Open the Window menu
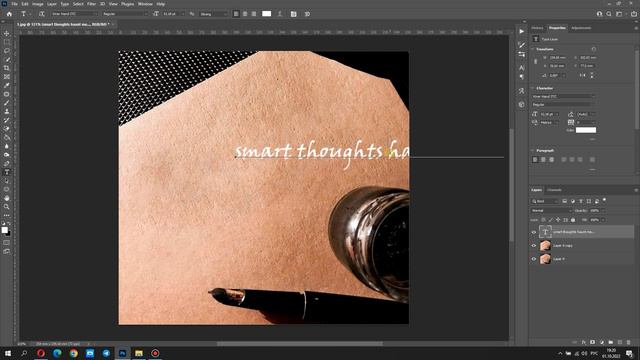This screenshot has width=640, height=360. pyautogui.click(x=145, y=4)
